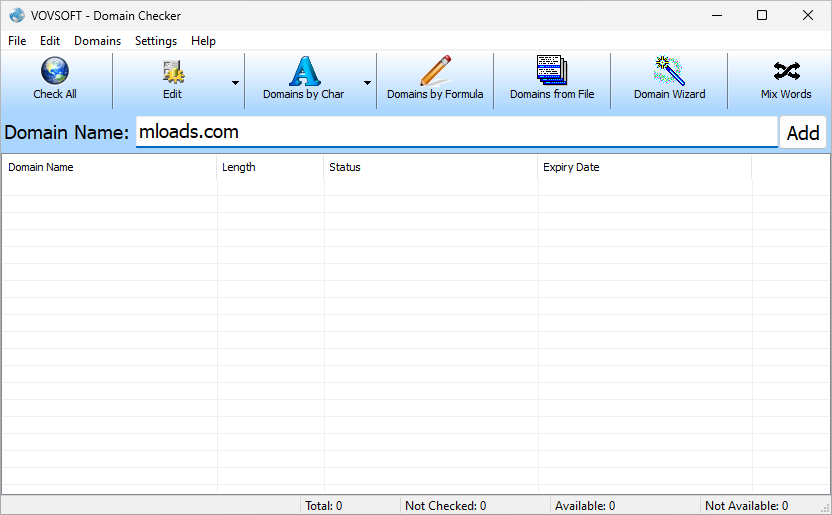Click the Check All globe icon
The image size is (832, 515).
pos(55,71)
